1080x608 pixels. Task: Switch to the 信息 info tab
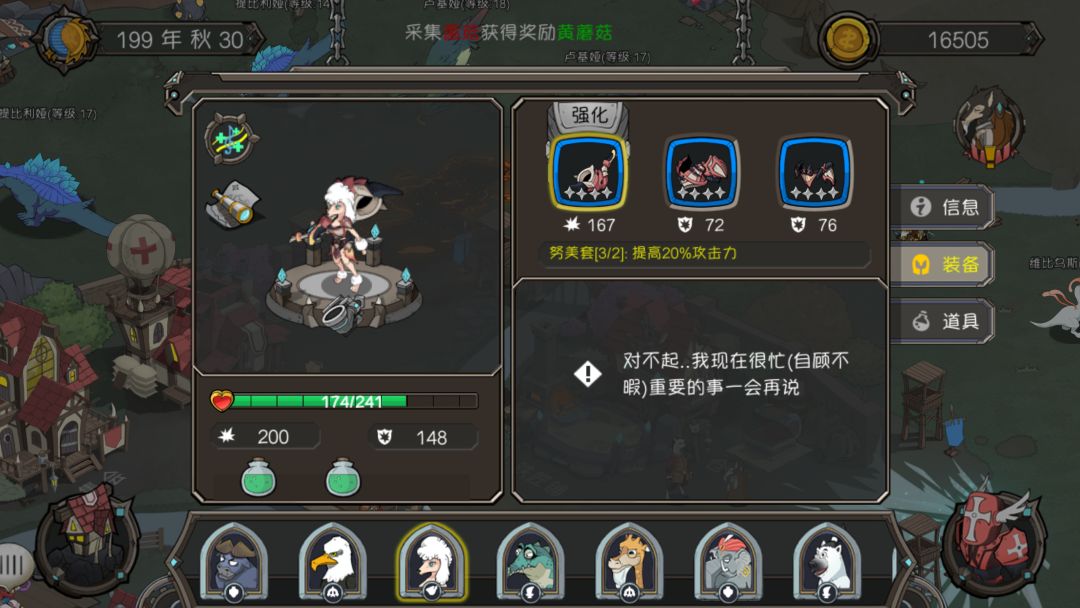[x=944, y=207]
